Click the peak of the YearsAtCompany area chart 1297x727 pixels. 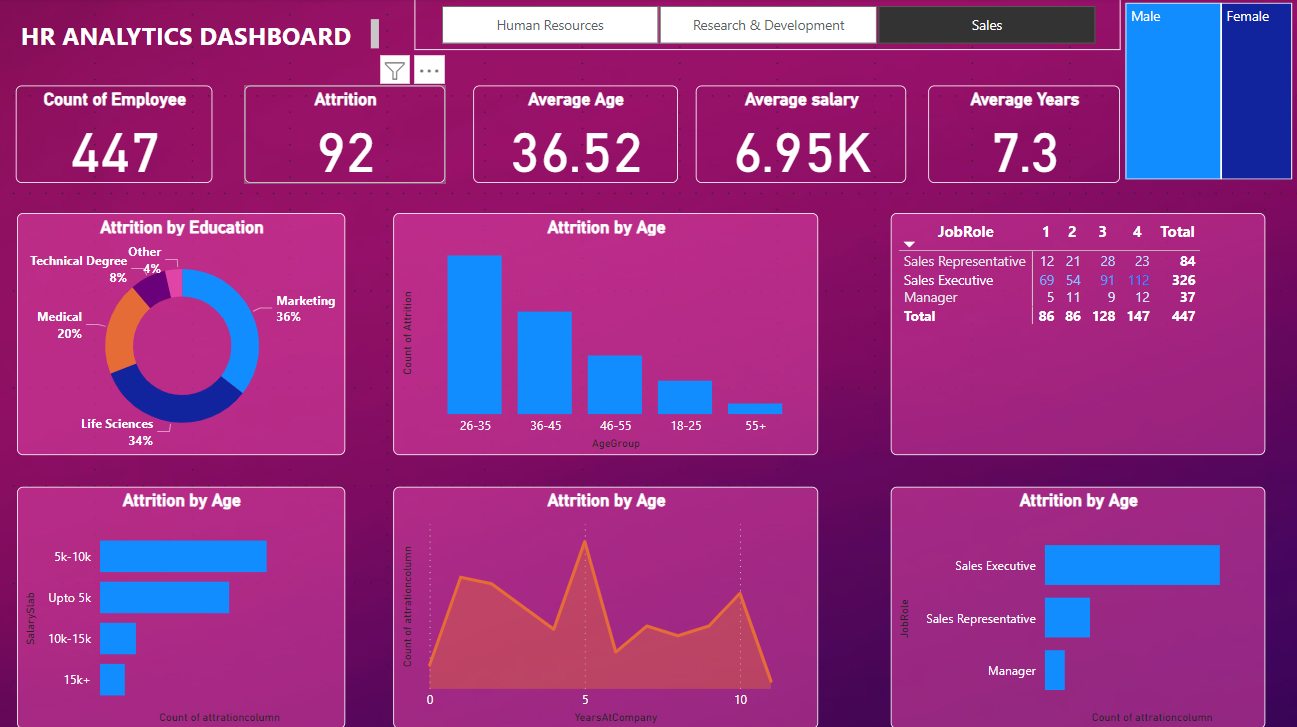point(586,542)
